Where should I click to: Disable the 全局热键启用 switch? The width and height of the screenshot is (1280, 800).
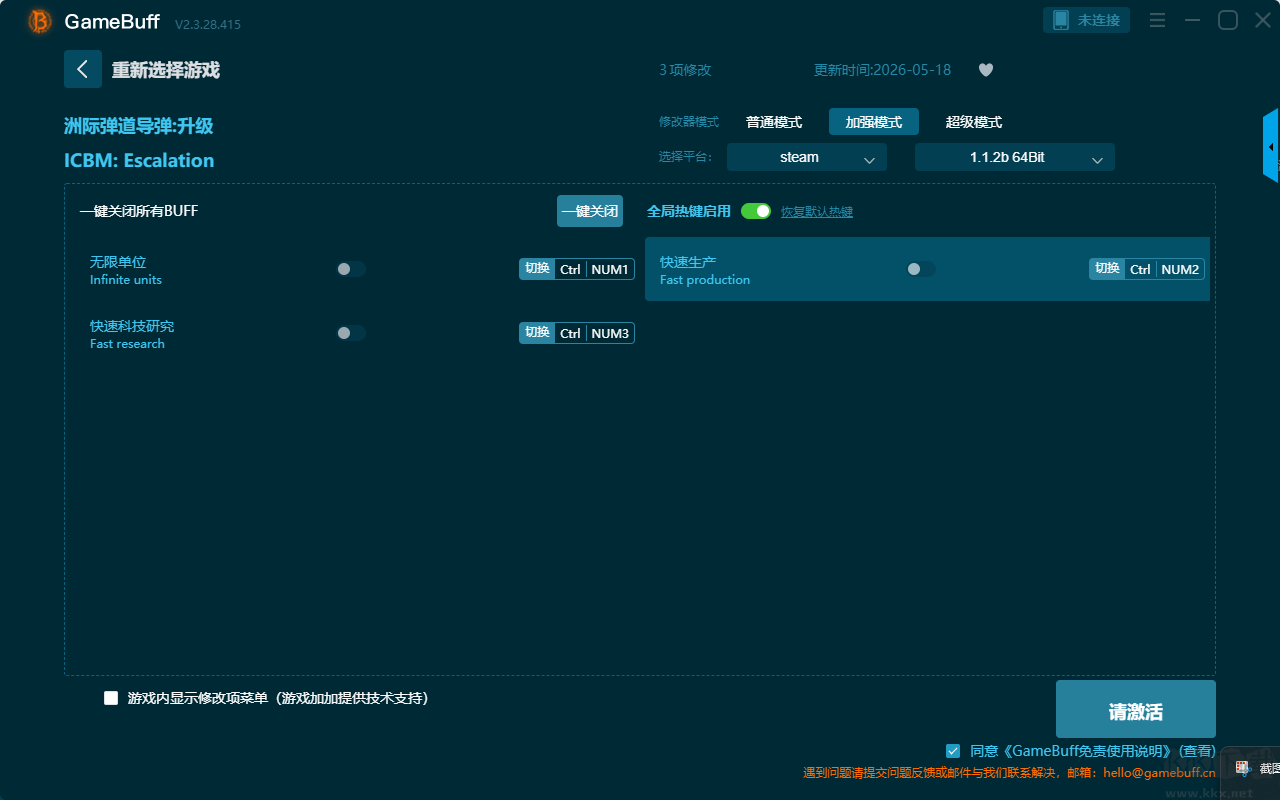(x=756, y=211)
